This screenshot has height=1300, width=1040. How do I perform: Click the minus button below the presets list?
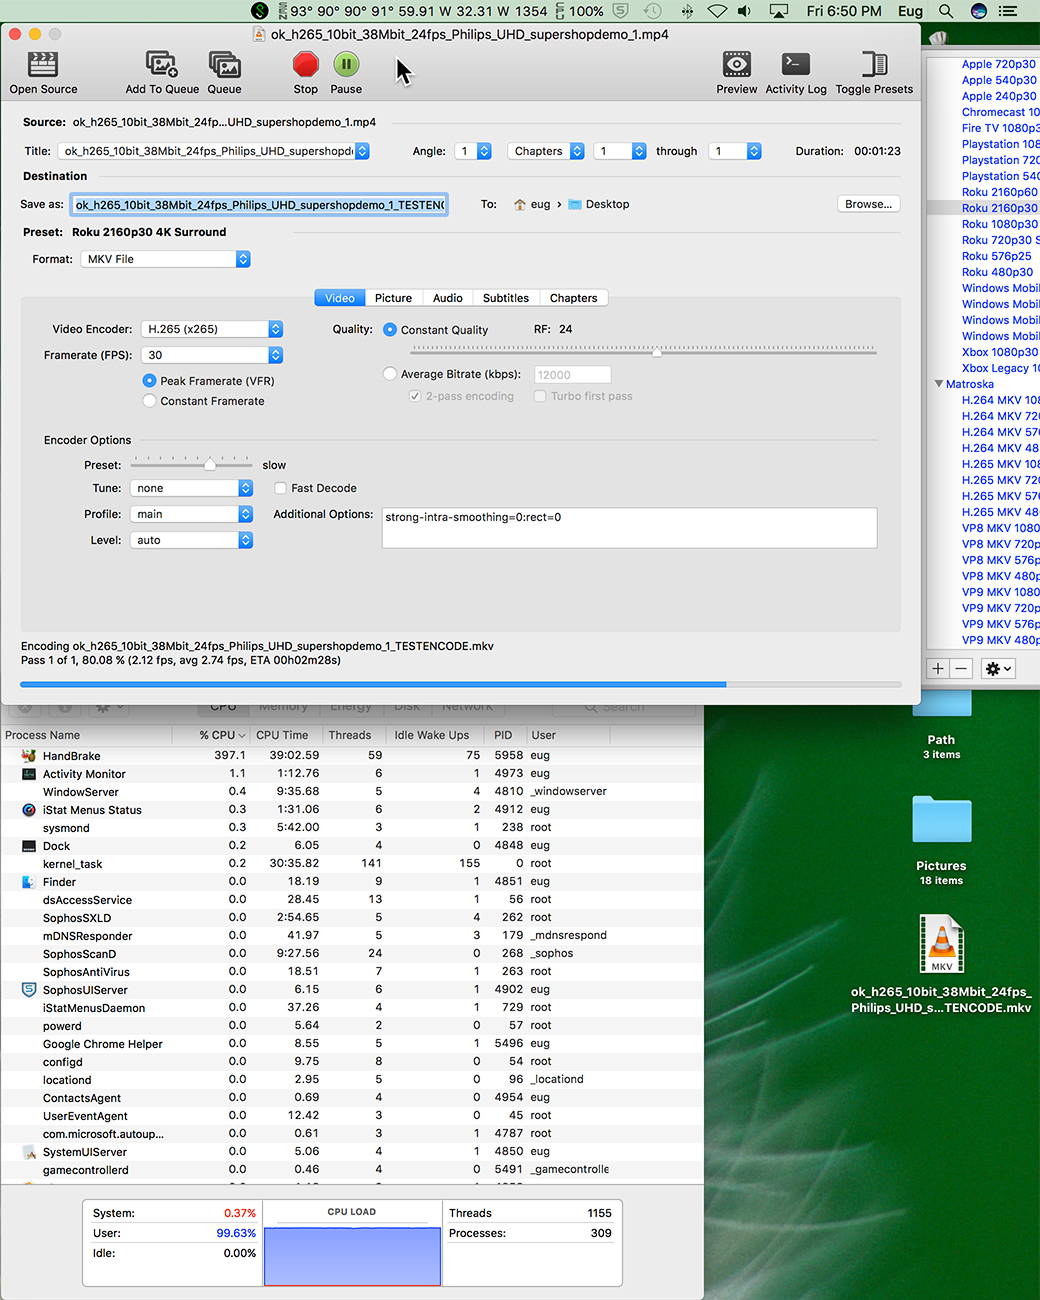(961, 668)
